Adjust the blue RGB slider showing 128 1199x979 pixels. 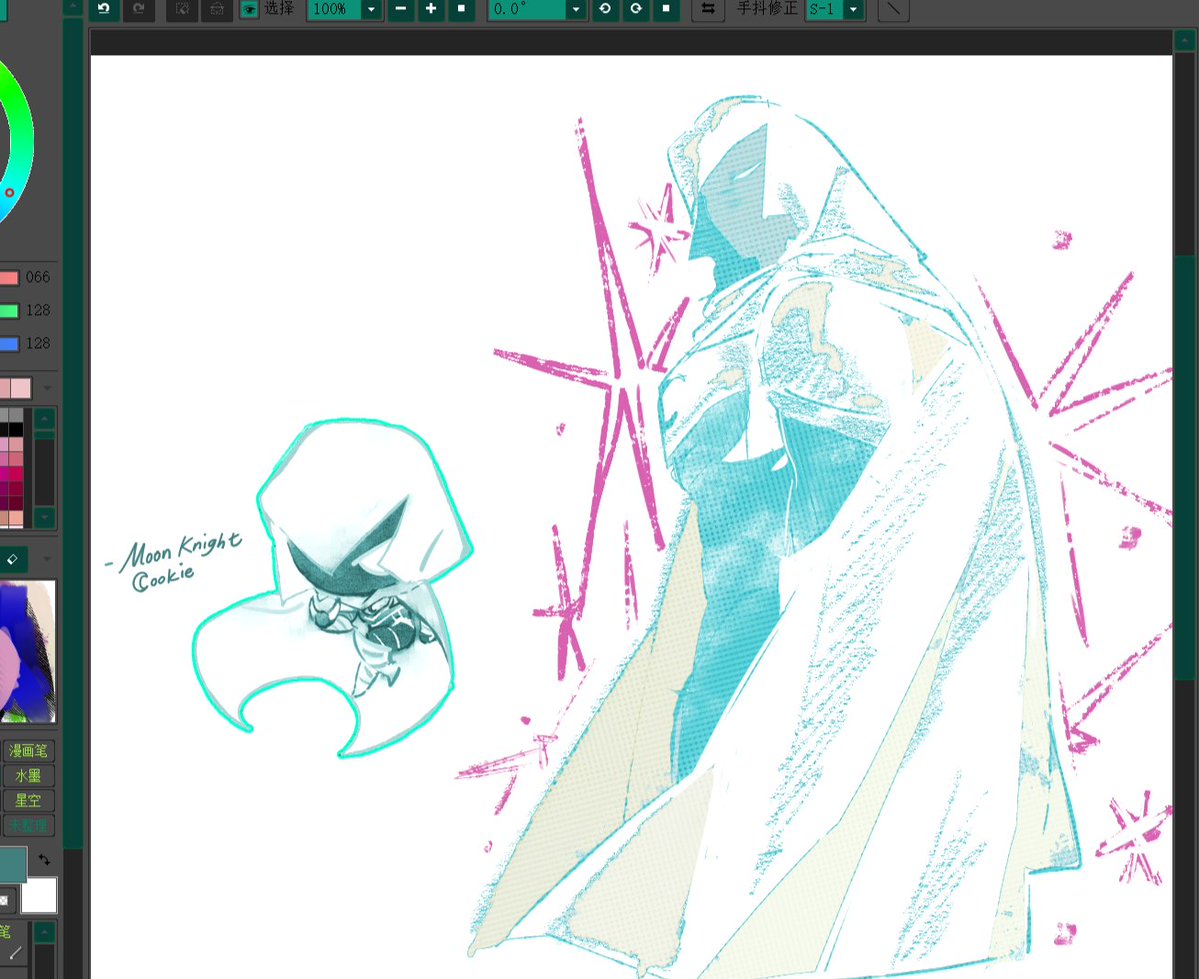[x=9, y=343]
